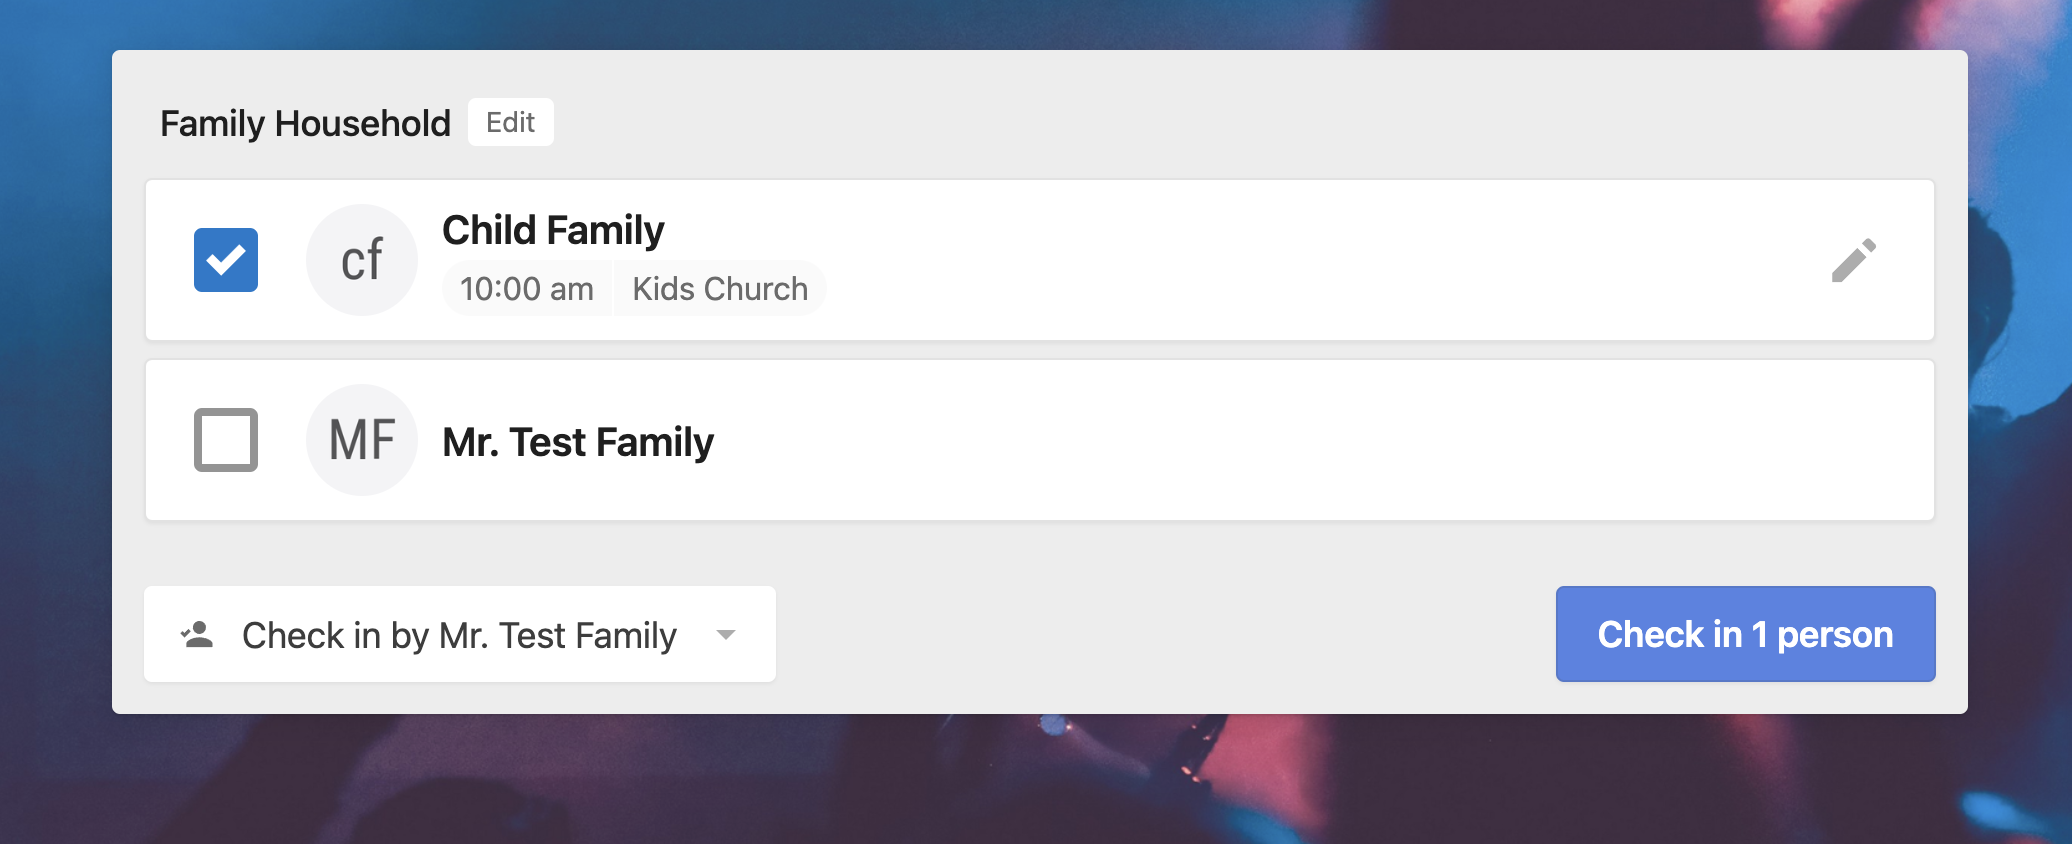Click empty space in Mr. Test Family row

tap(1300, 440)
